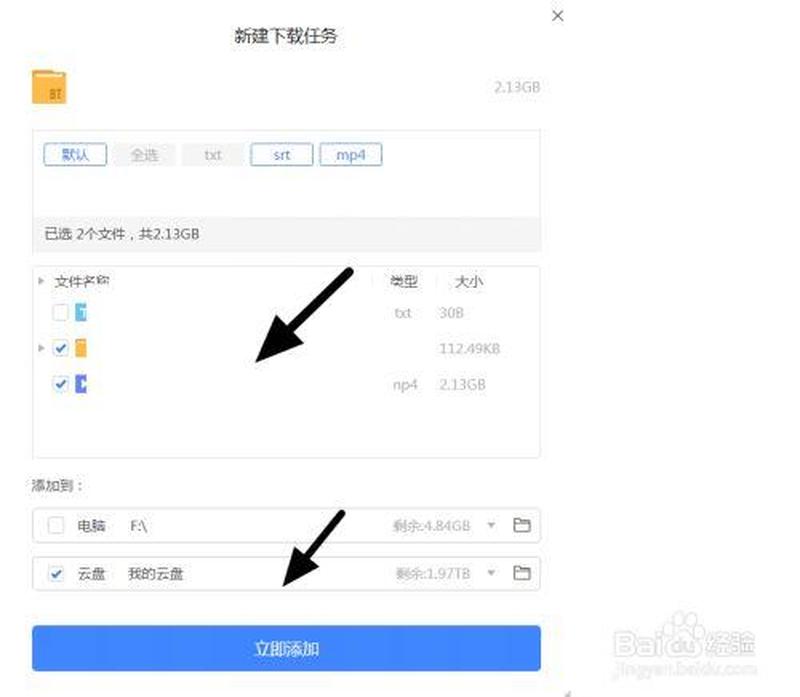Click the txt file type icon in list
The height and width of the screenshot is (697, 800).
pyautogui.click(x=81, y=312)
